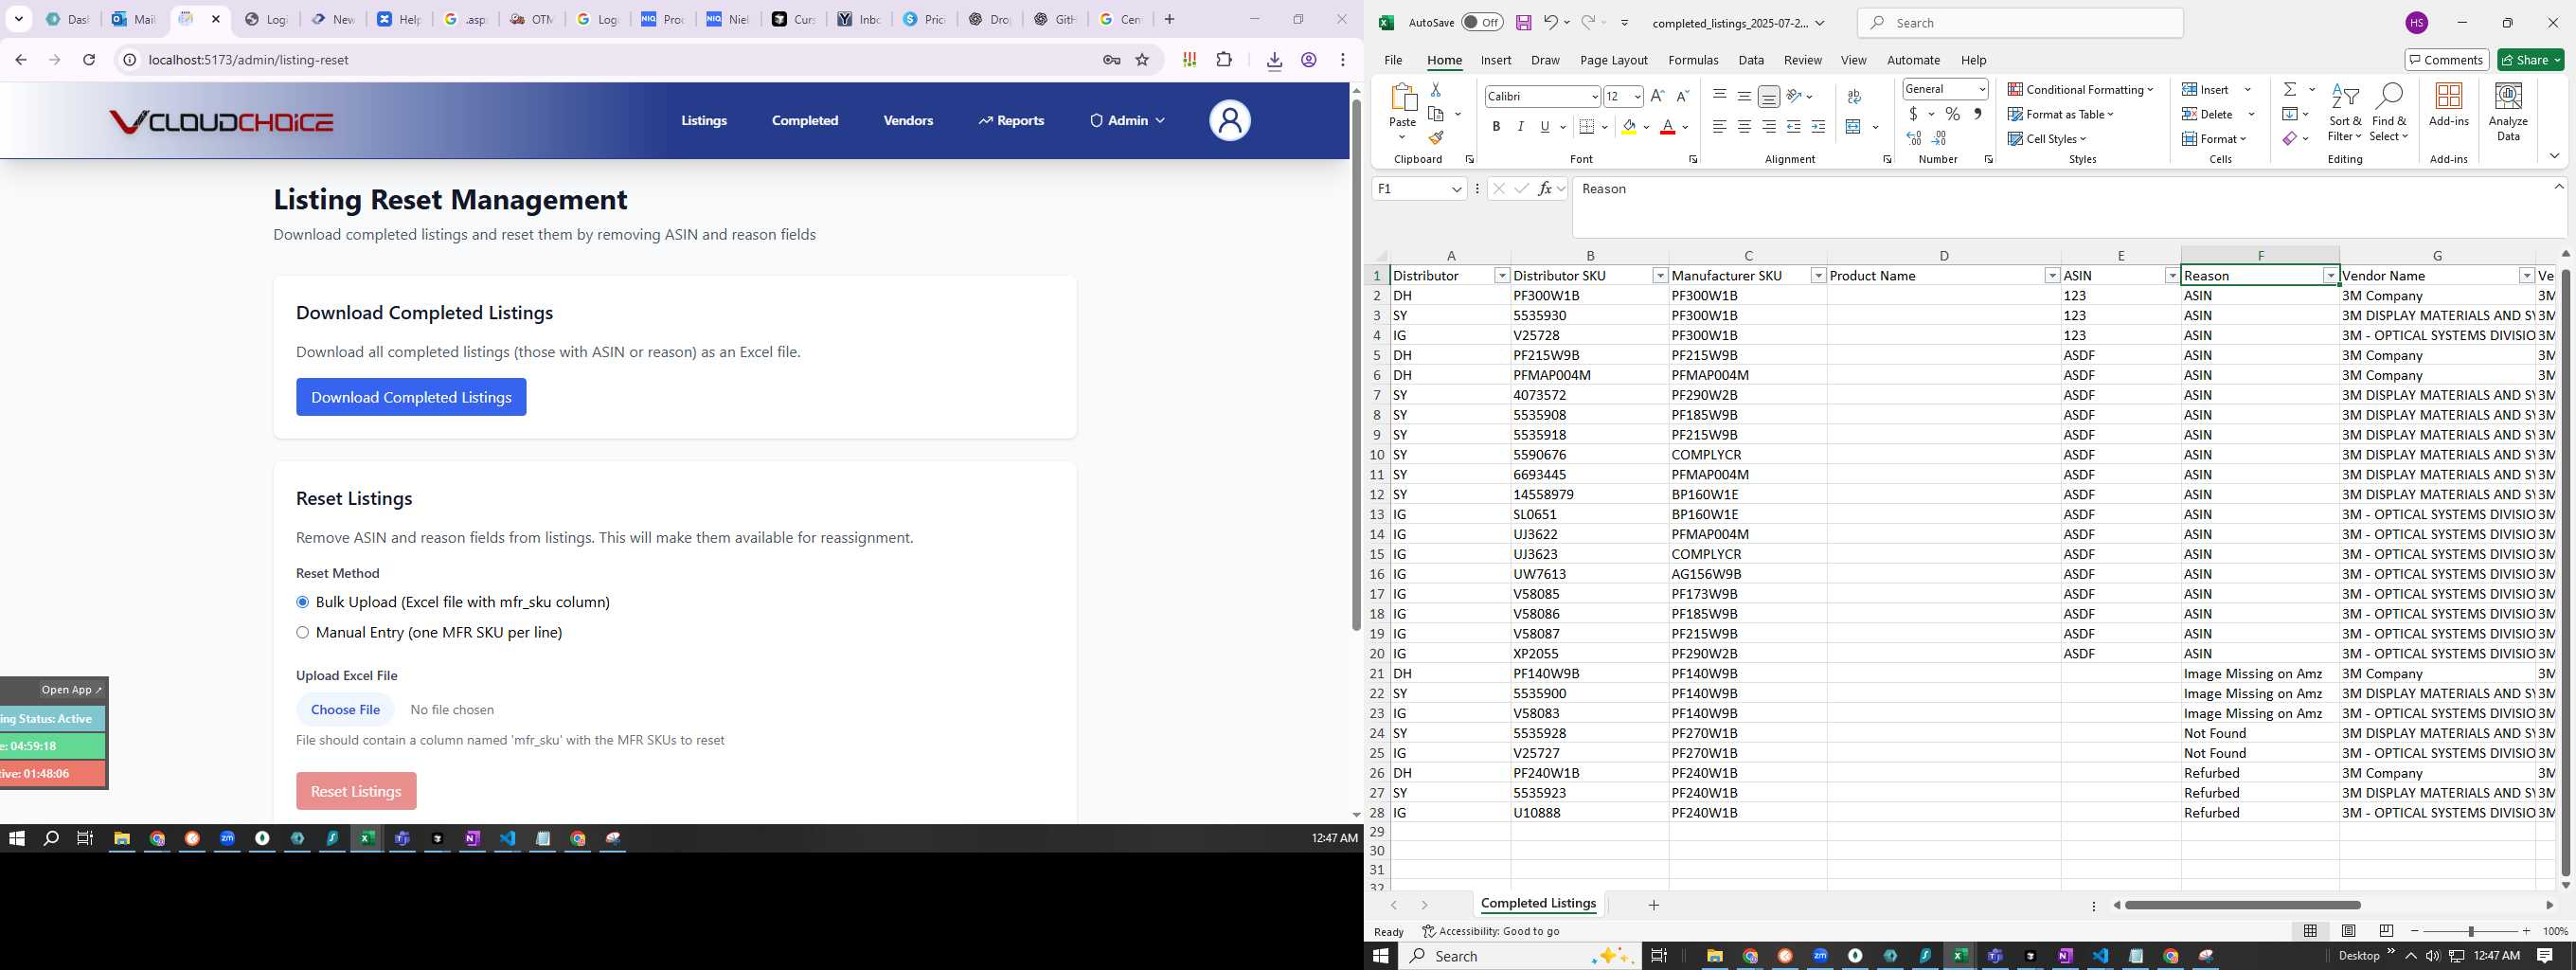Open File Explorer from Windows taskbar on the right
Screen dimensions: 2576x970
(1714, 956)
